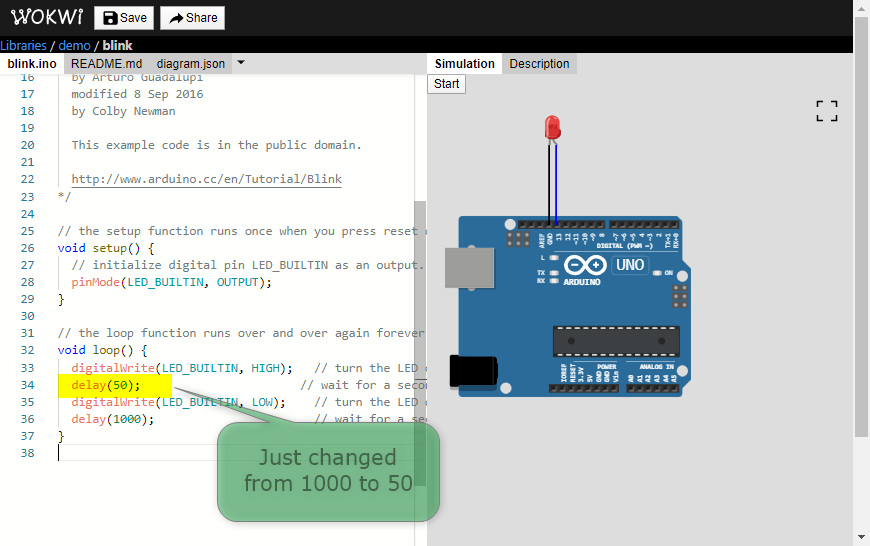Expand the file tabs dropdown arrow

pos(241,63)
